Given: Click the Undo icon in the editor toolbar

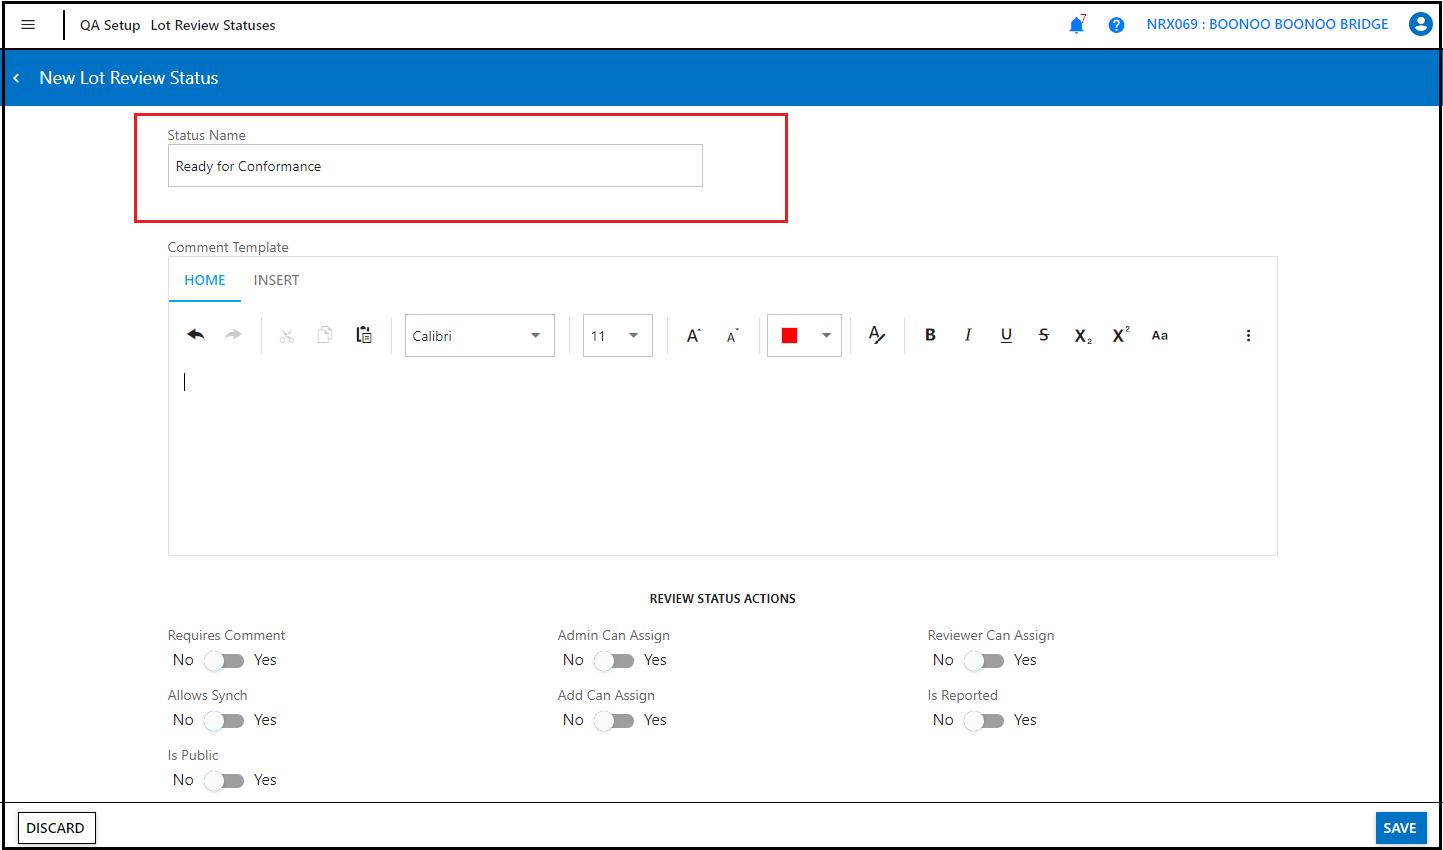Looking at the screenshot, I should (196, 334).
